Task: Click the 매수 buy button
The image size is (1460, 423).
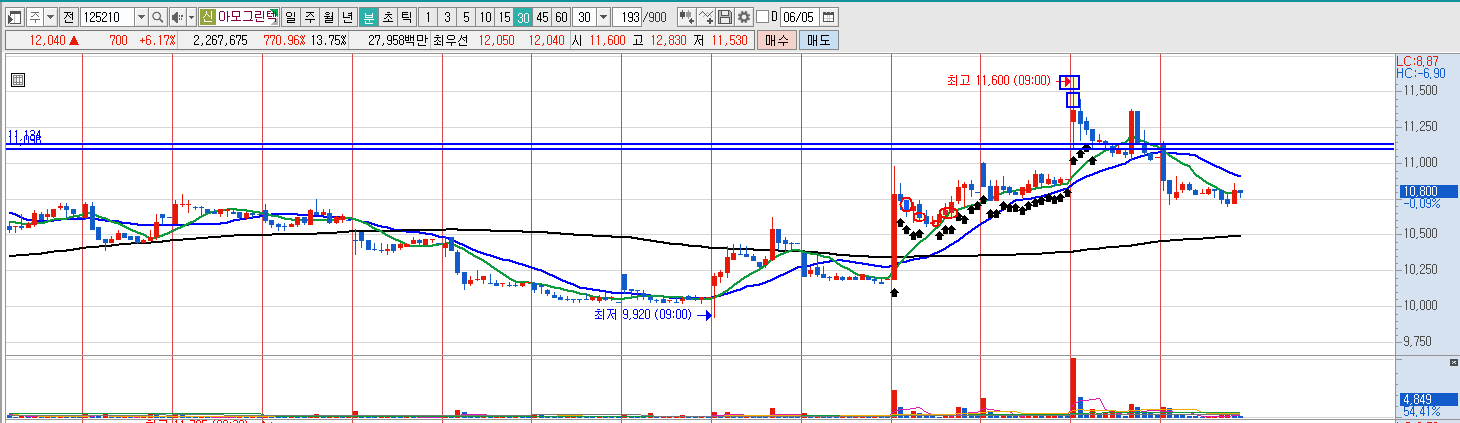Action: coord(776,40)
